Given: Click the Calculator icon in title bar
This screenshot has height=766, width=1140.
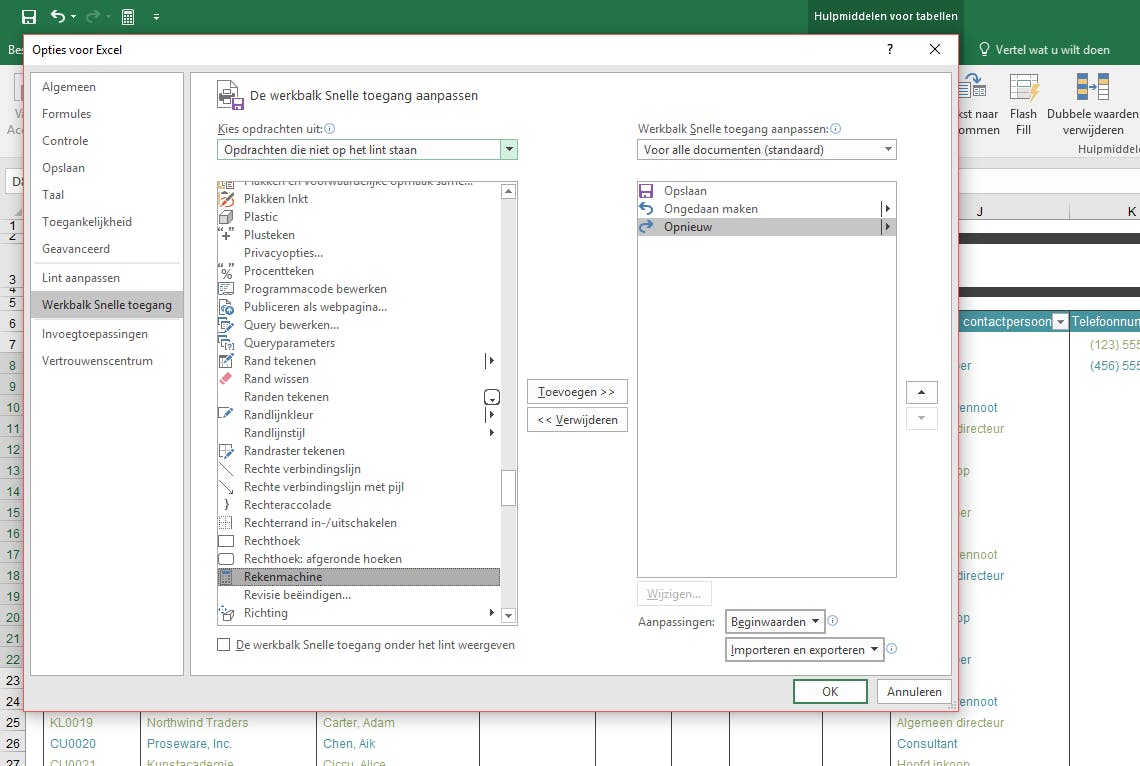Looking at the screenshot, I should click(x=128, y=17).
